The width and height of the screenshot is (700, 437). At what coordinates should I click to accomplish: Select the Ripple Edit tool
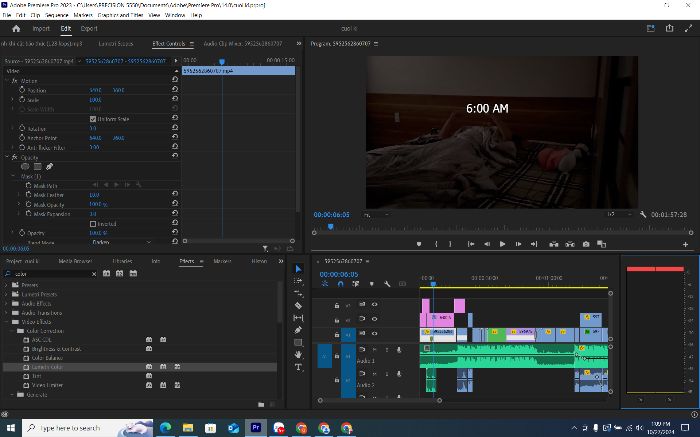pyautogui.click(x=298, y=293)
